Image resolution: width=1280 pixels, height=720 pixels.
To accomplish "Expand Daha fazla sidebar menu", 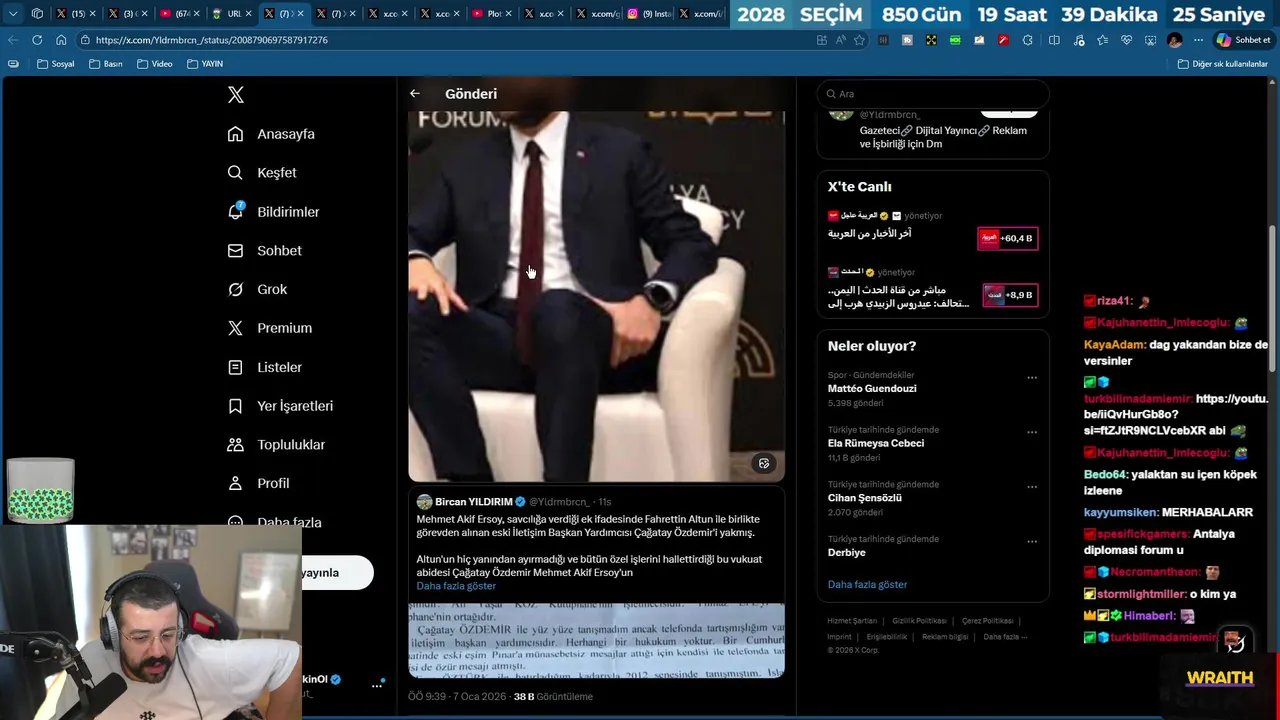I will coord(274,522).
